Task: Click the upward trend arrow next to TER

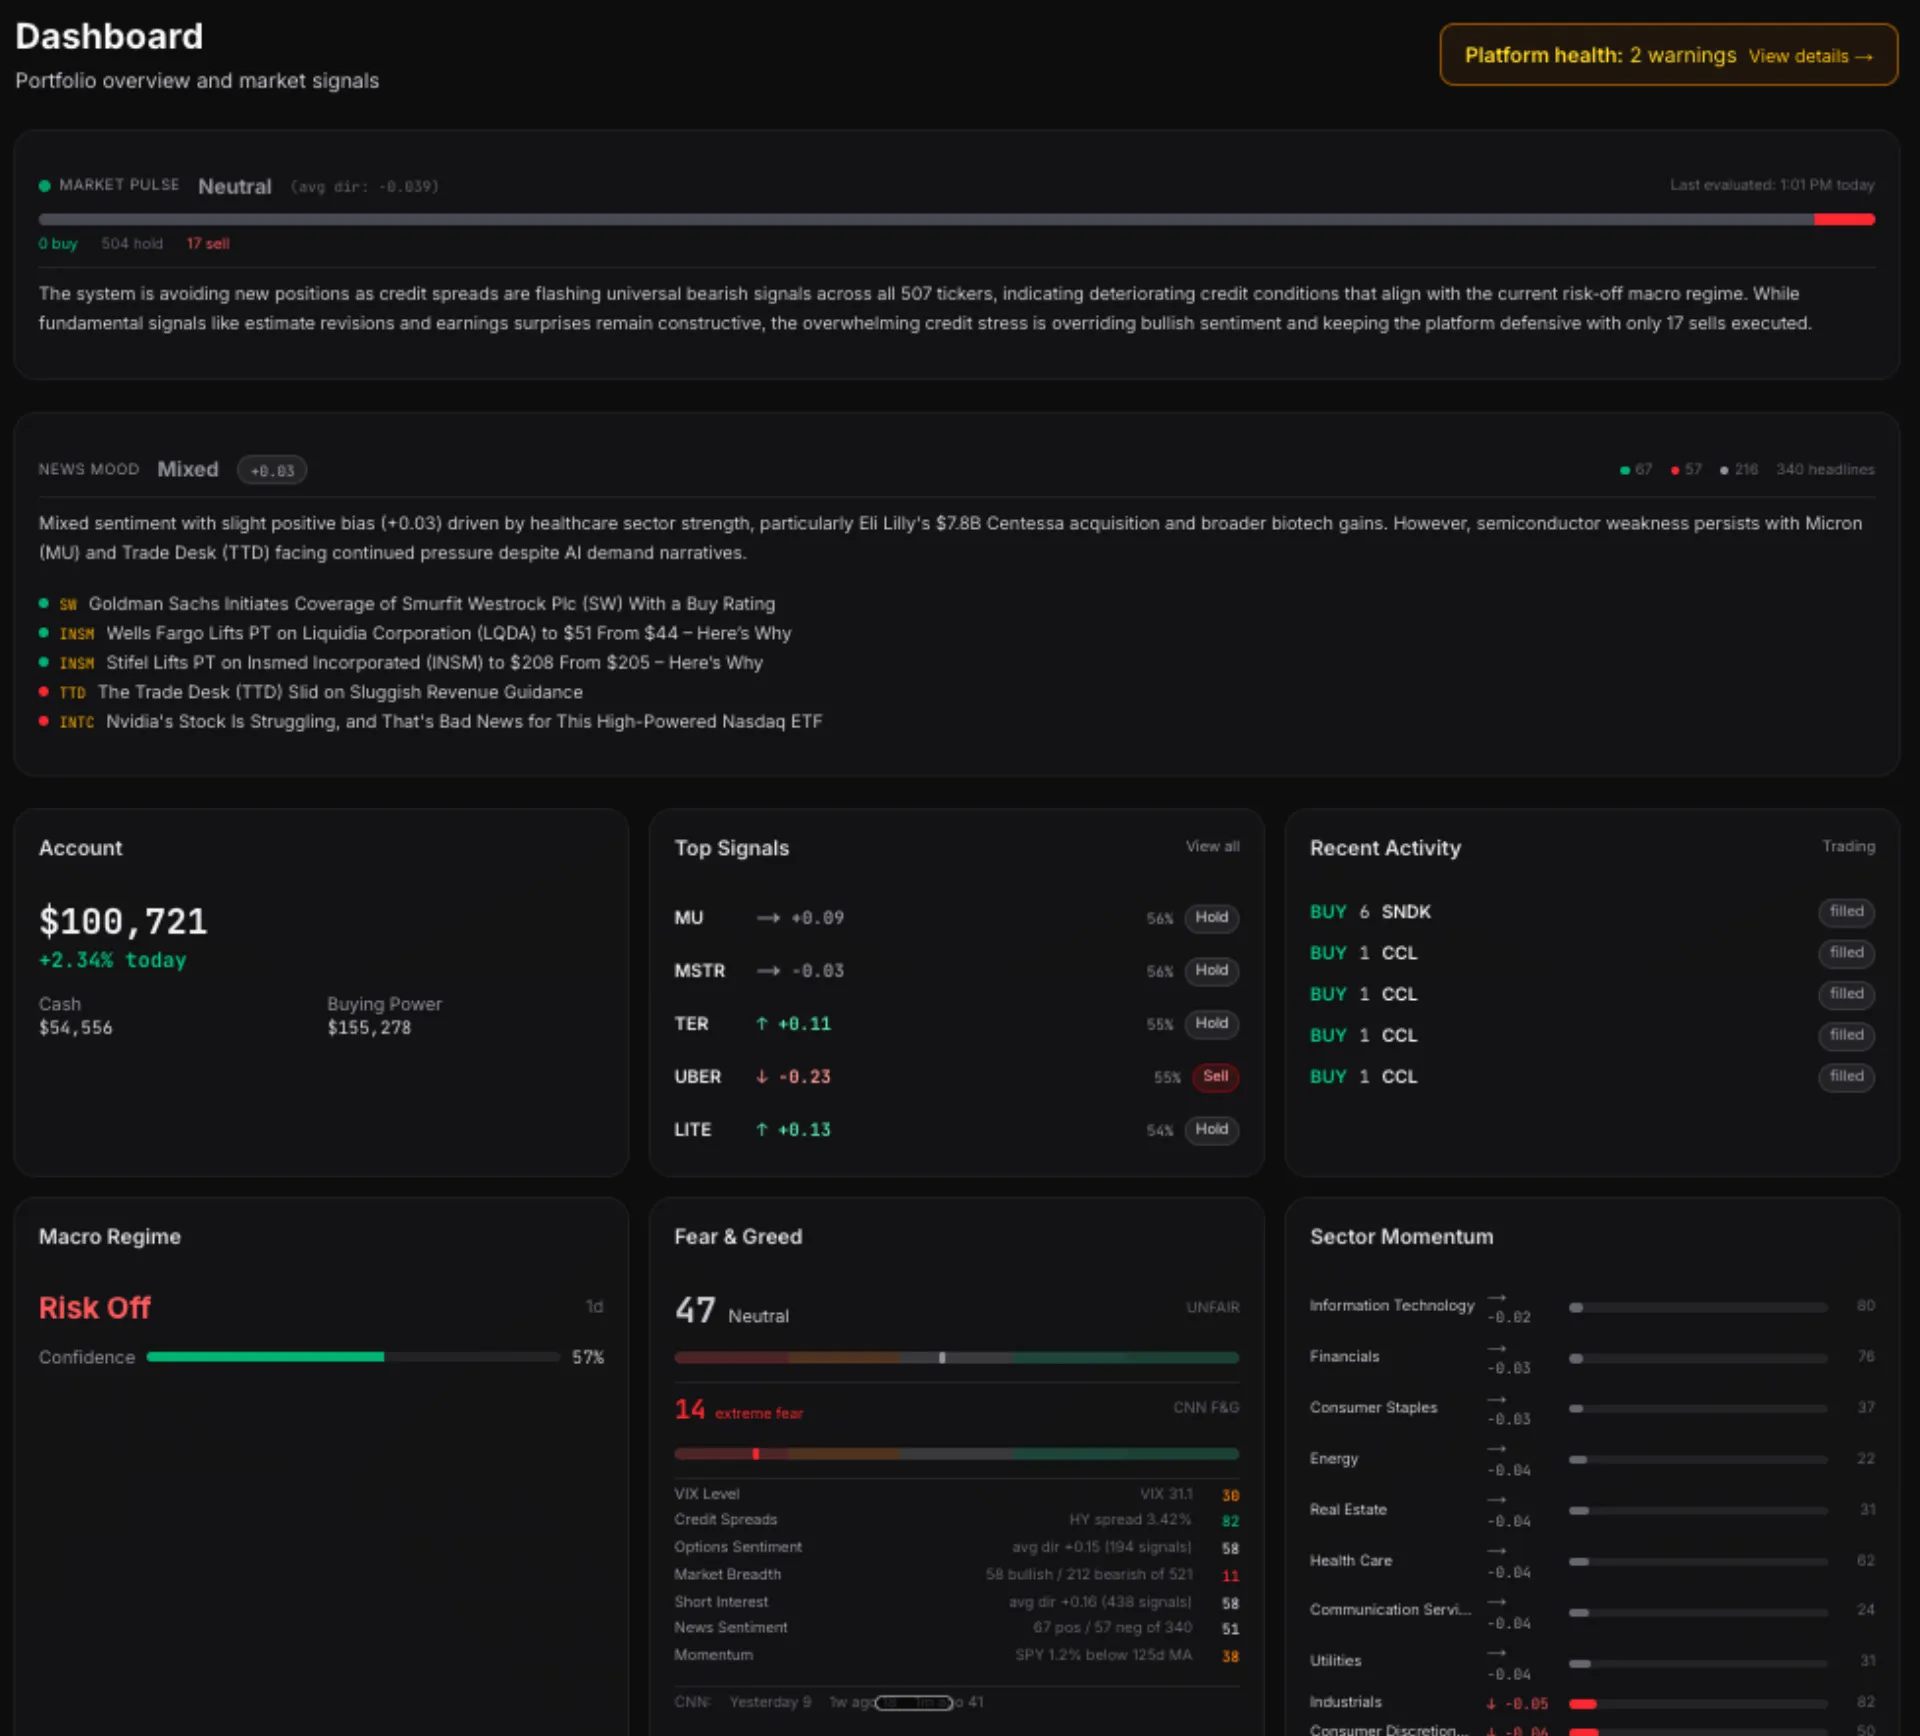Action: [761, 1023]
